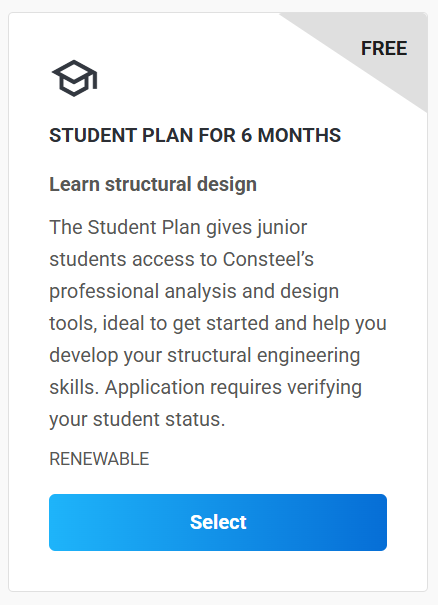Click 'Application requires verifying' sentence

pos(233,387)
